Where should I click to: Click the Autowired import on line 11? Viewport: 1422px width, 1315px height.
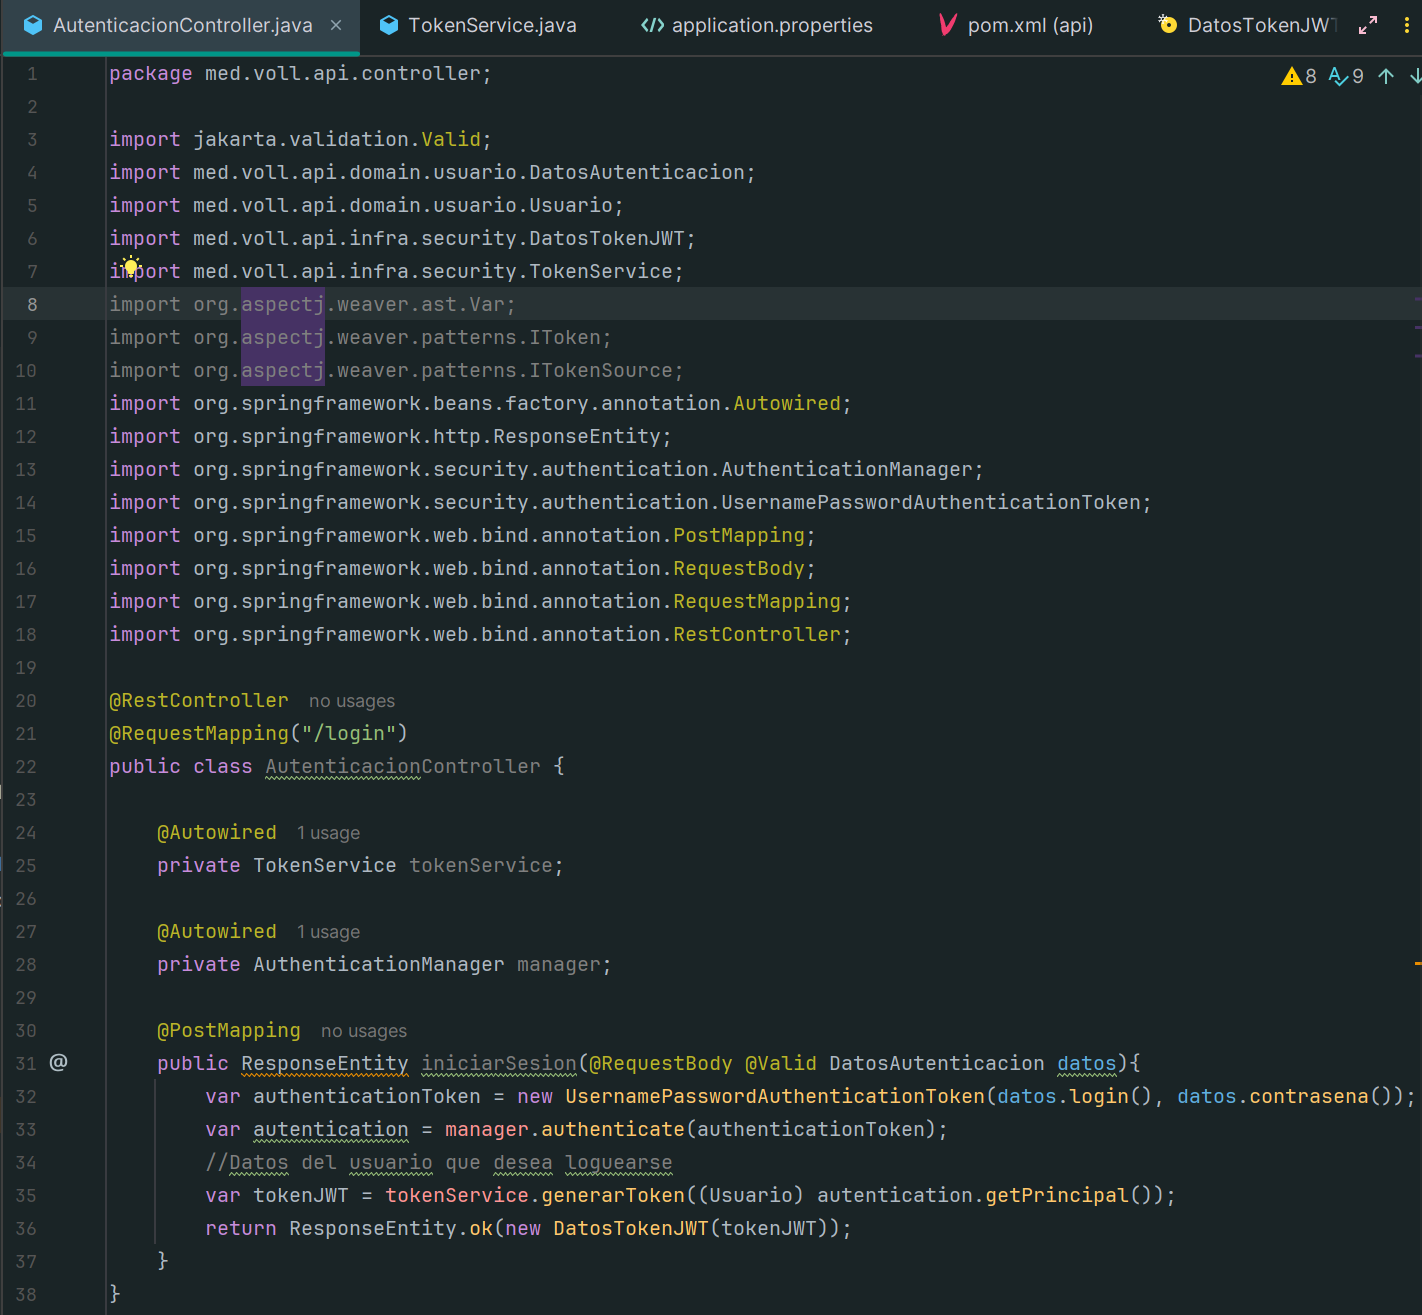pos(480,404)
